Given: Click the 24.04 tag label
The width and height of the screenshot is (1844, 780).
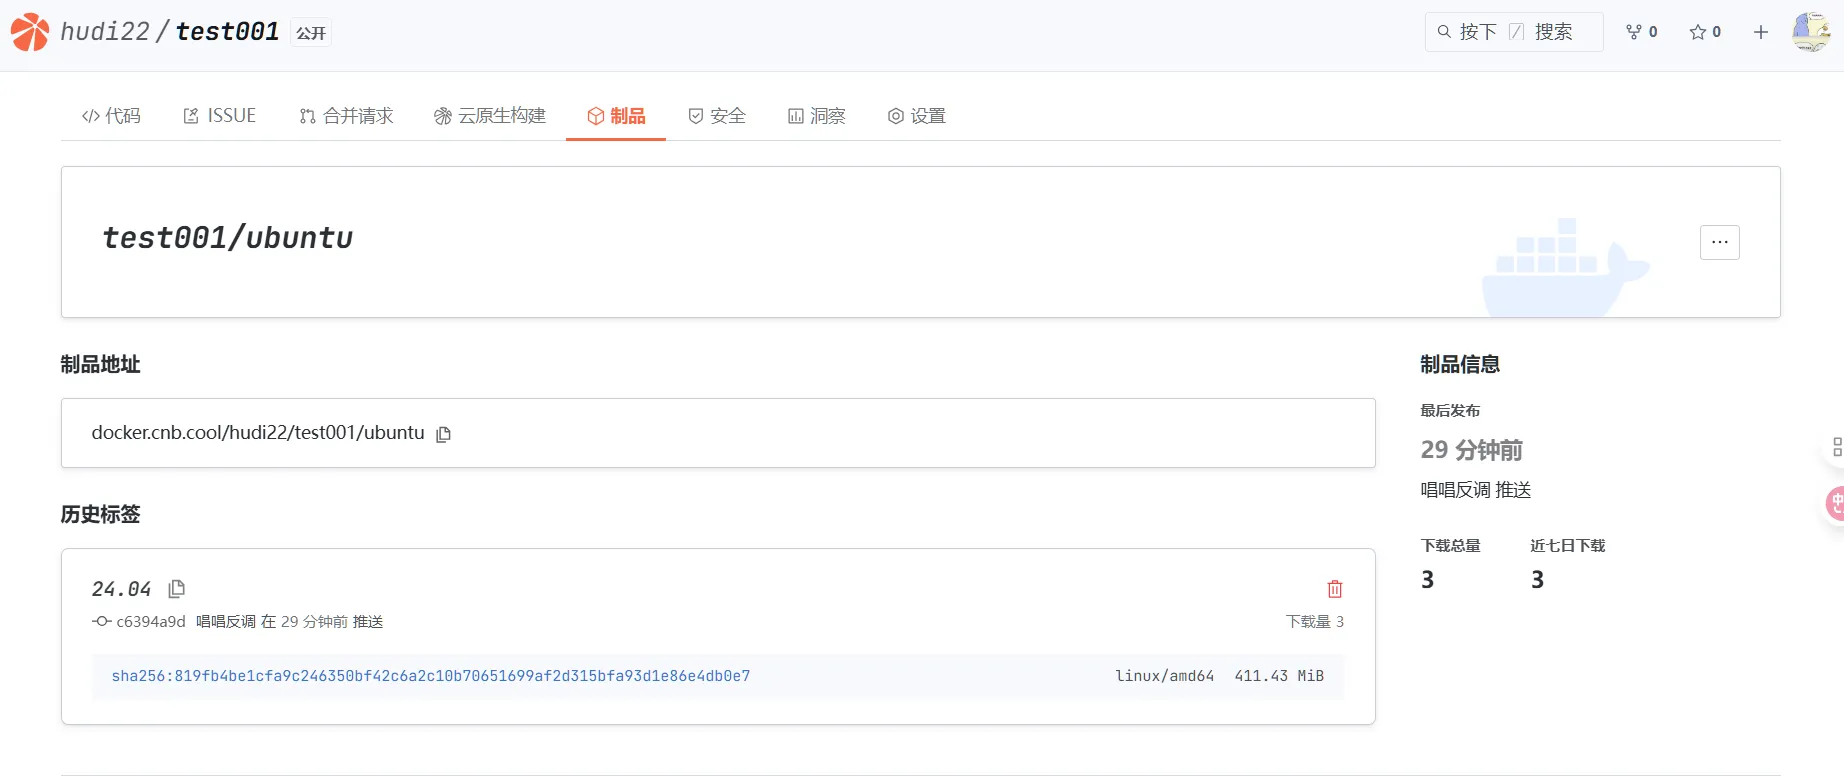Looking at the screenshot, I should [x=121, y=589].
